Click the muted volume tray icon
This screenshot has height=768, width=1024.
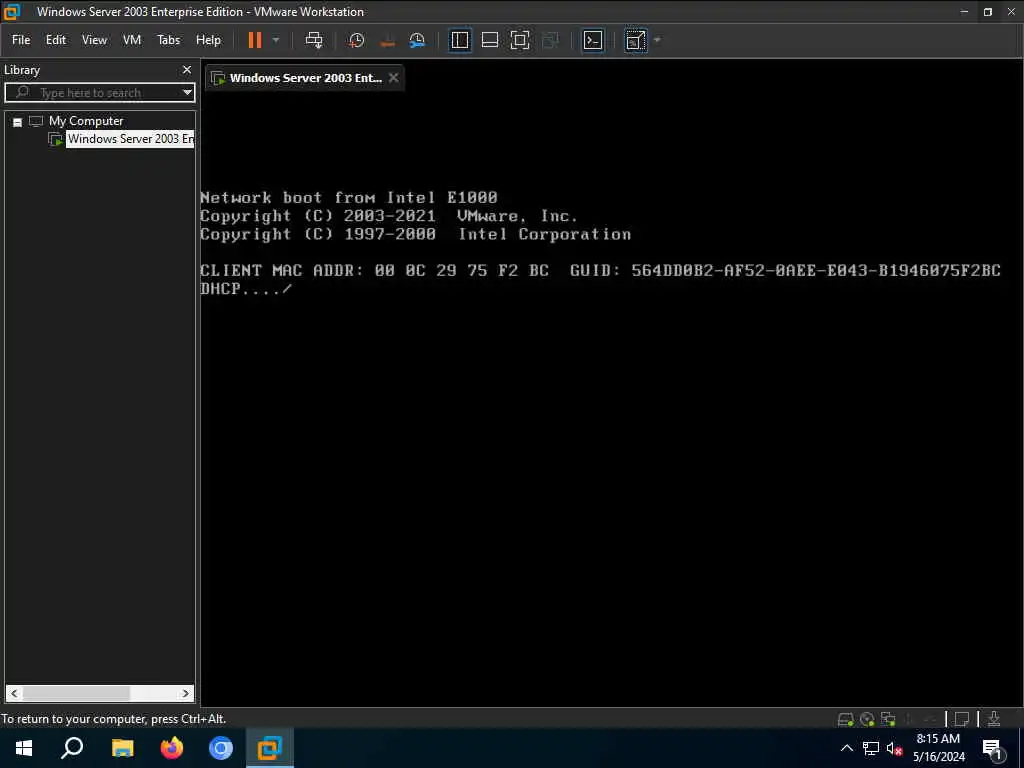(894, 748)
